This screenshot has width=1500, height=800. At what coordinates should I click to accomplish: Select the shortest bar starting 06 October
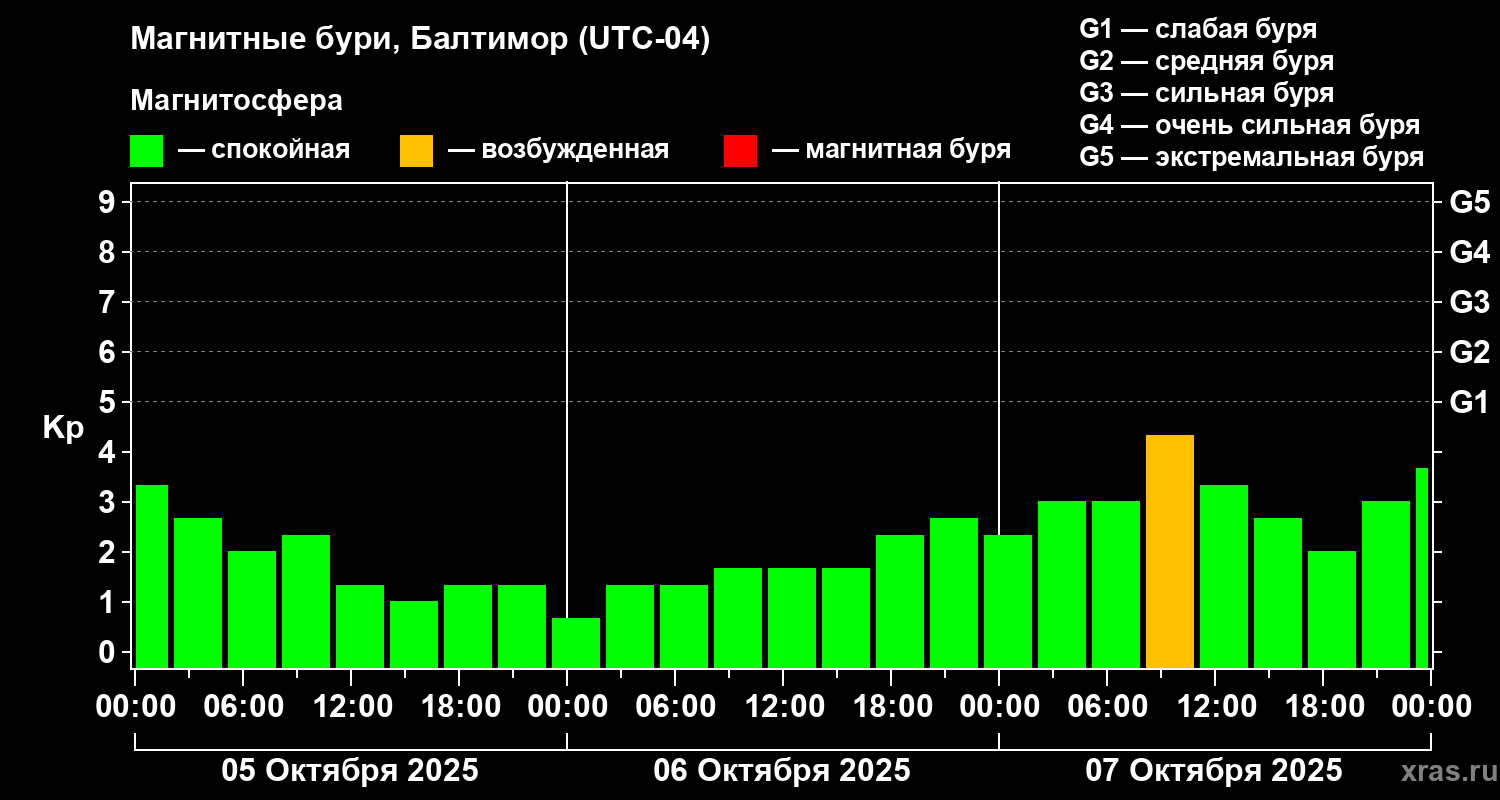tap(576, 643)
